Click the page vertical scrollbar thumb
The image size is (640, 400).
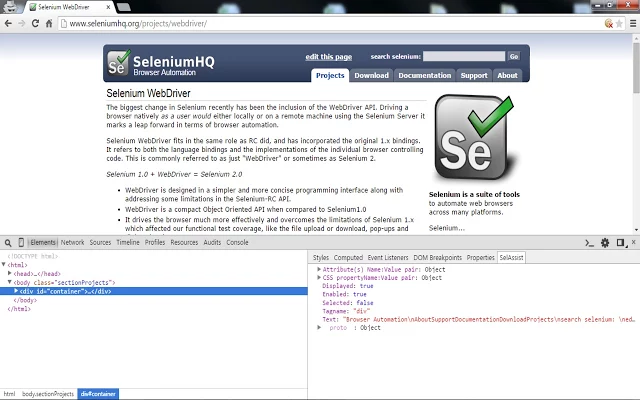pos(636,68)
